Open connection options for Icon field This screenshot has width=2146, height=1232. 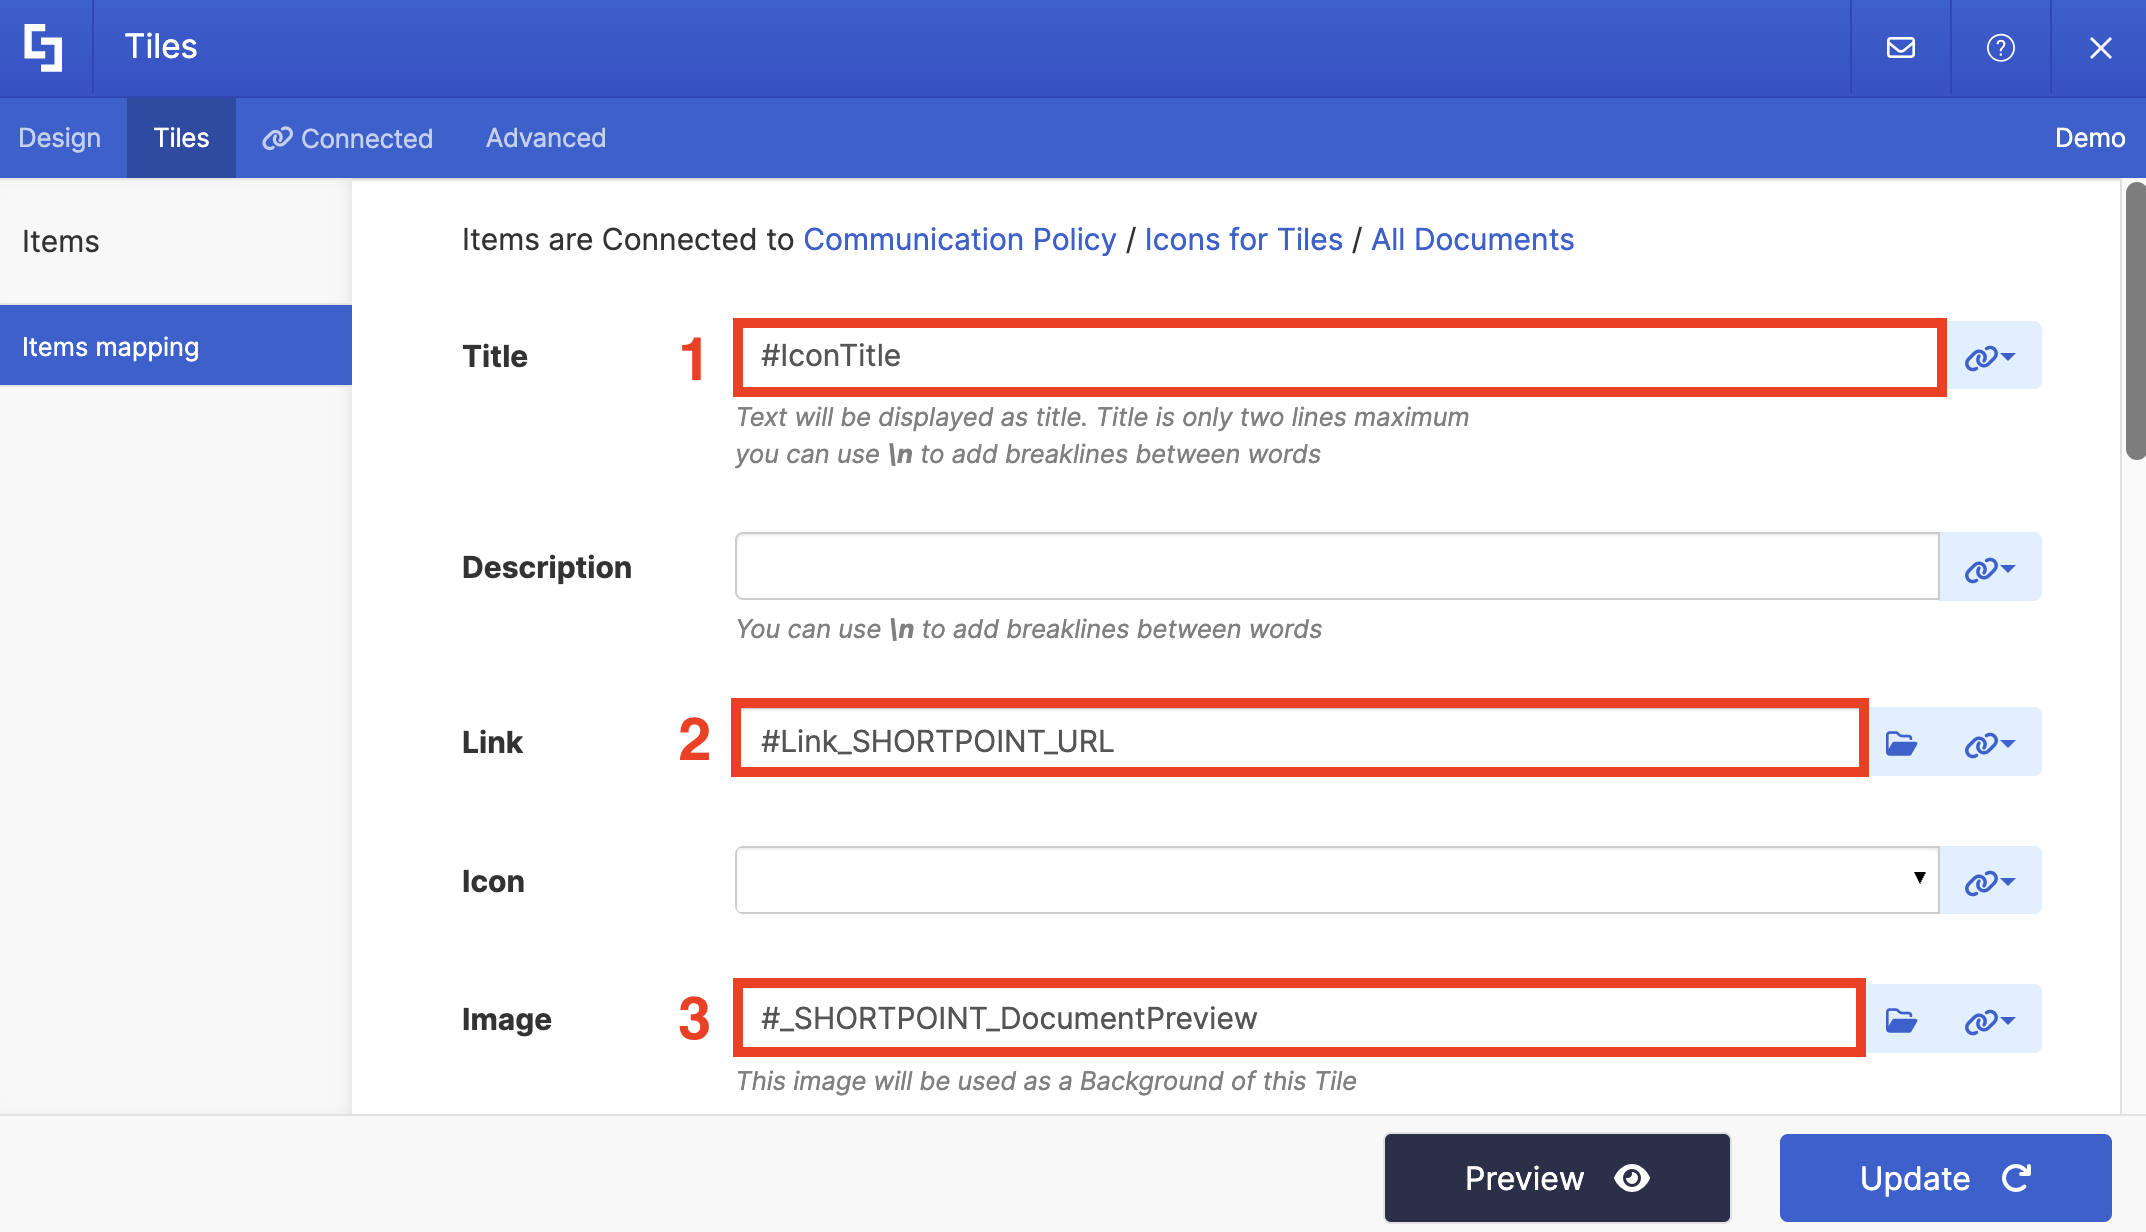click(1990, 881)
